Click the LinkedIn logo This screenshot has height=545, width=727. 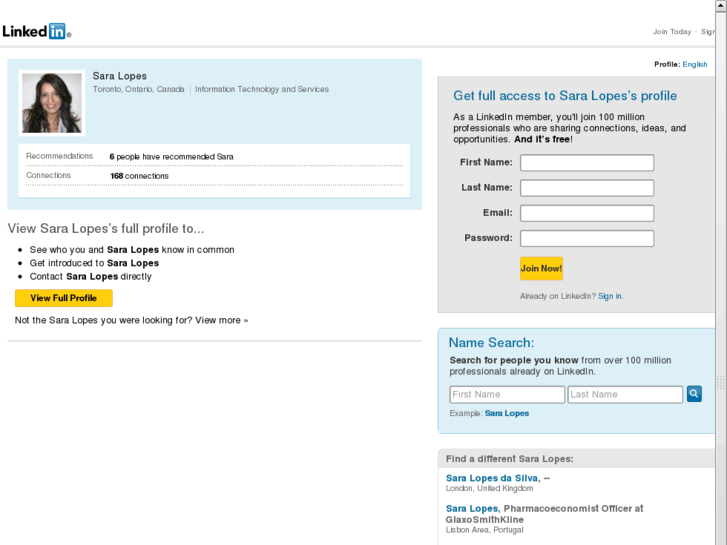[x=35, y=31]
